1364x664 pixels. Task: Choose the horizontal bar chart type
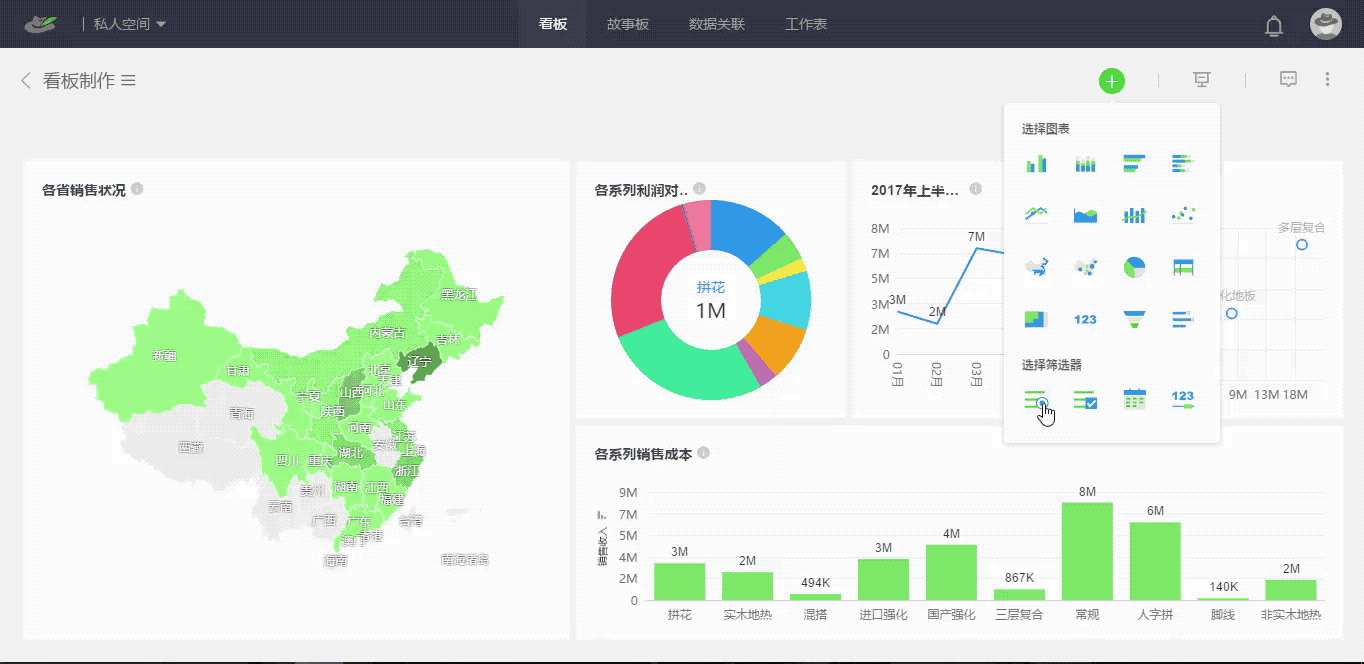[x=1134, y=163]
